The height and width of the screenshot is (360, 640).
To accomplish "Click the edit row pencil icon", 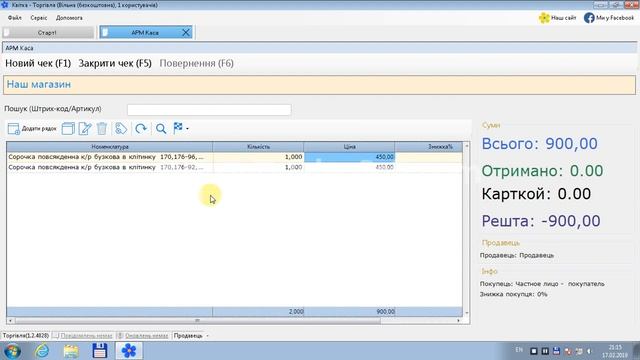I will click(x=85, y=129).
